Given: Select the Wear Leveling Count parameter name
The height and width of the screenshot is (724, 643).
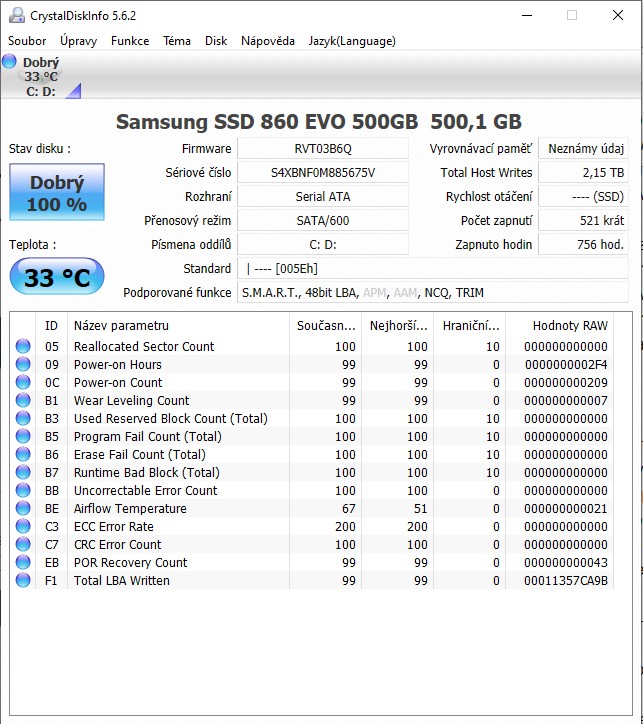Looking at the screenshot, I should pyautogui.click(x=132, y=400).
